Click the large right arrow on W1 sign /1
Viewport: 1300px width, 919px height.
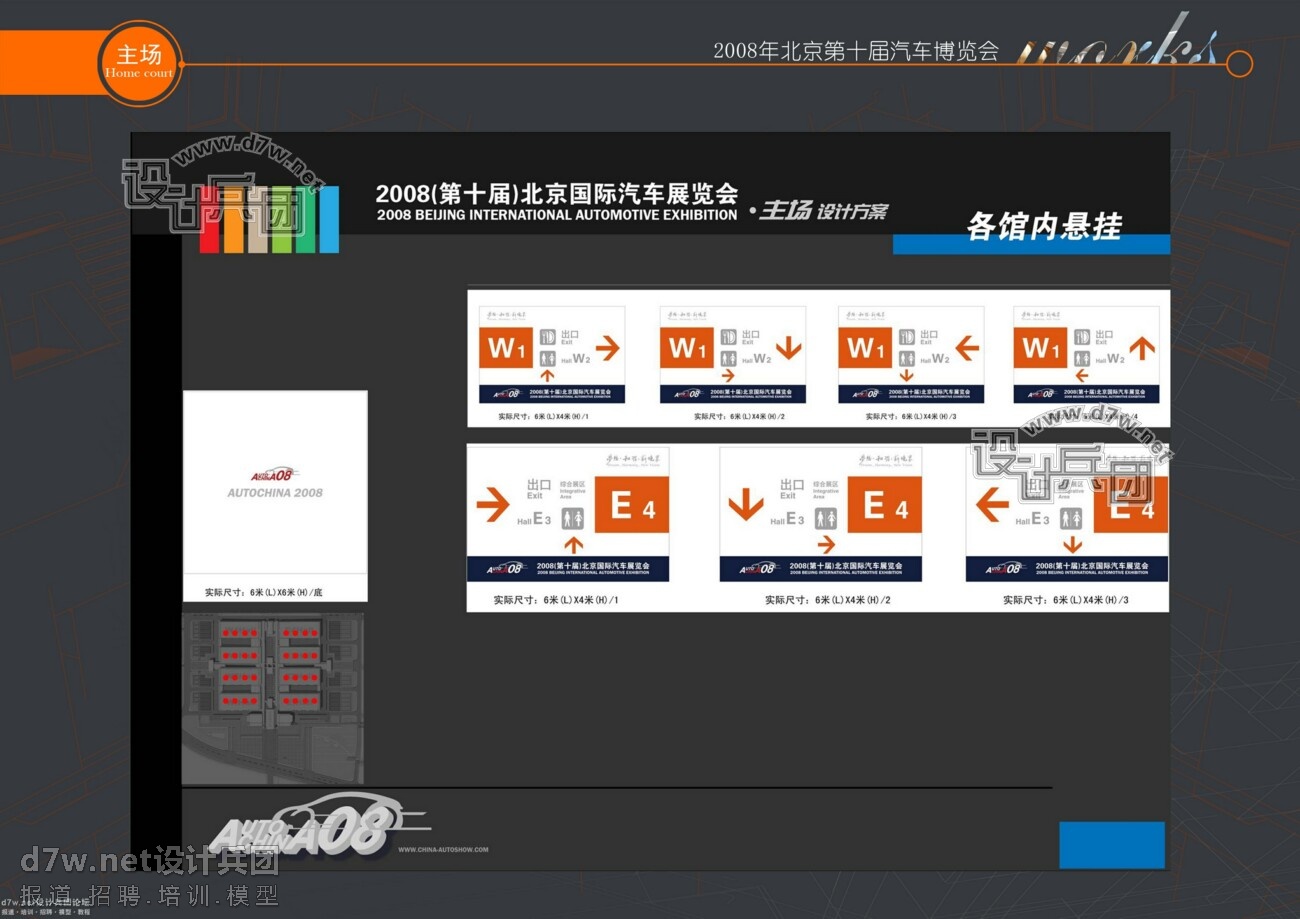click(608, 347)
